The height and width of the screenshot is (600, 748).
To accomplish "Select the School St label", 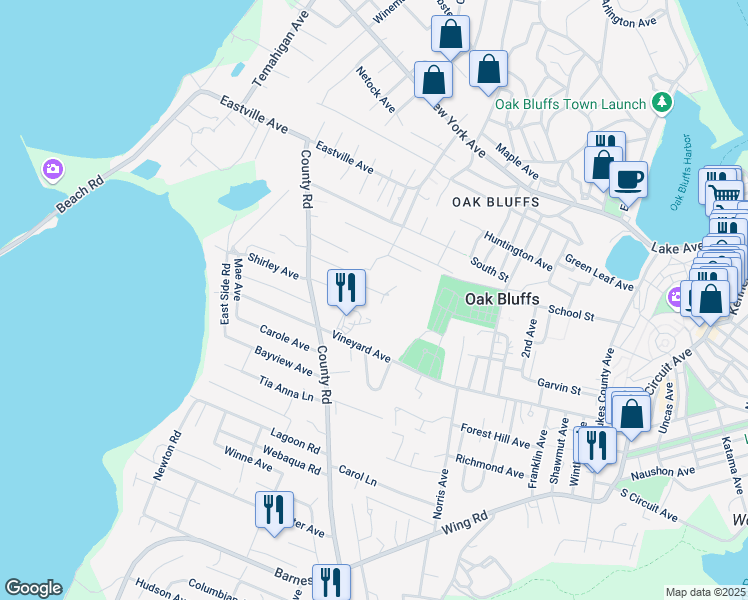I will click(x=571, y=313).
